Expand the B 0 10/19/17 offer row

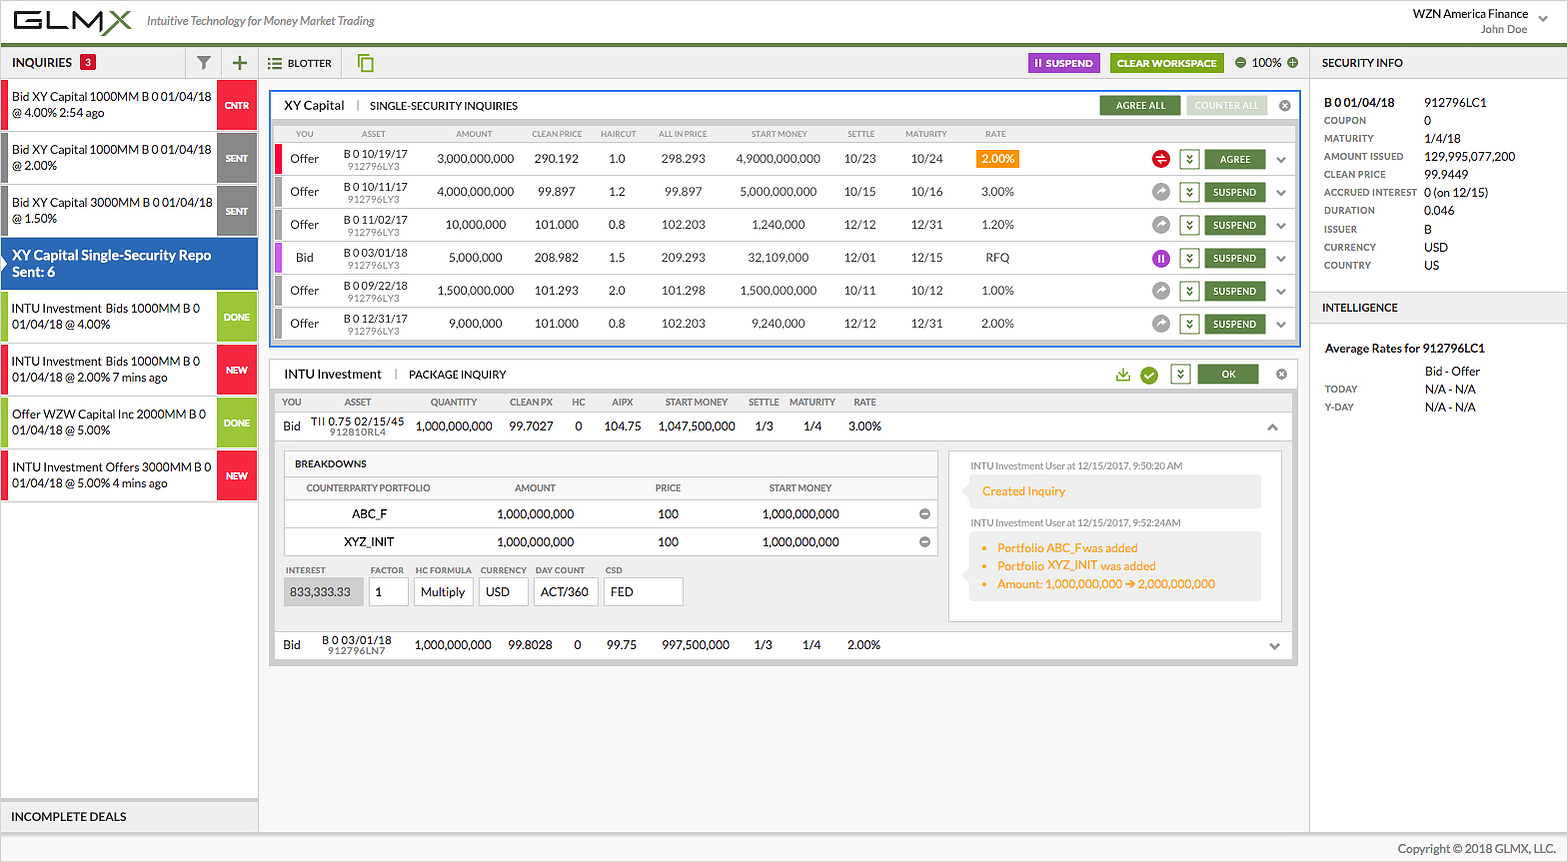[1281, 160]
